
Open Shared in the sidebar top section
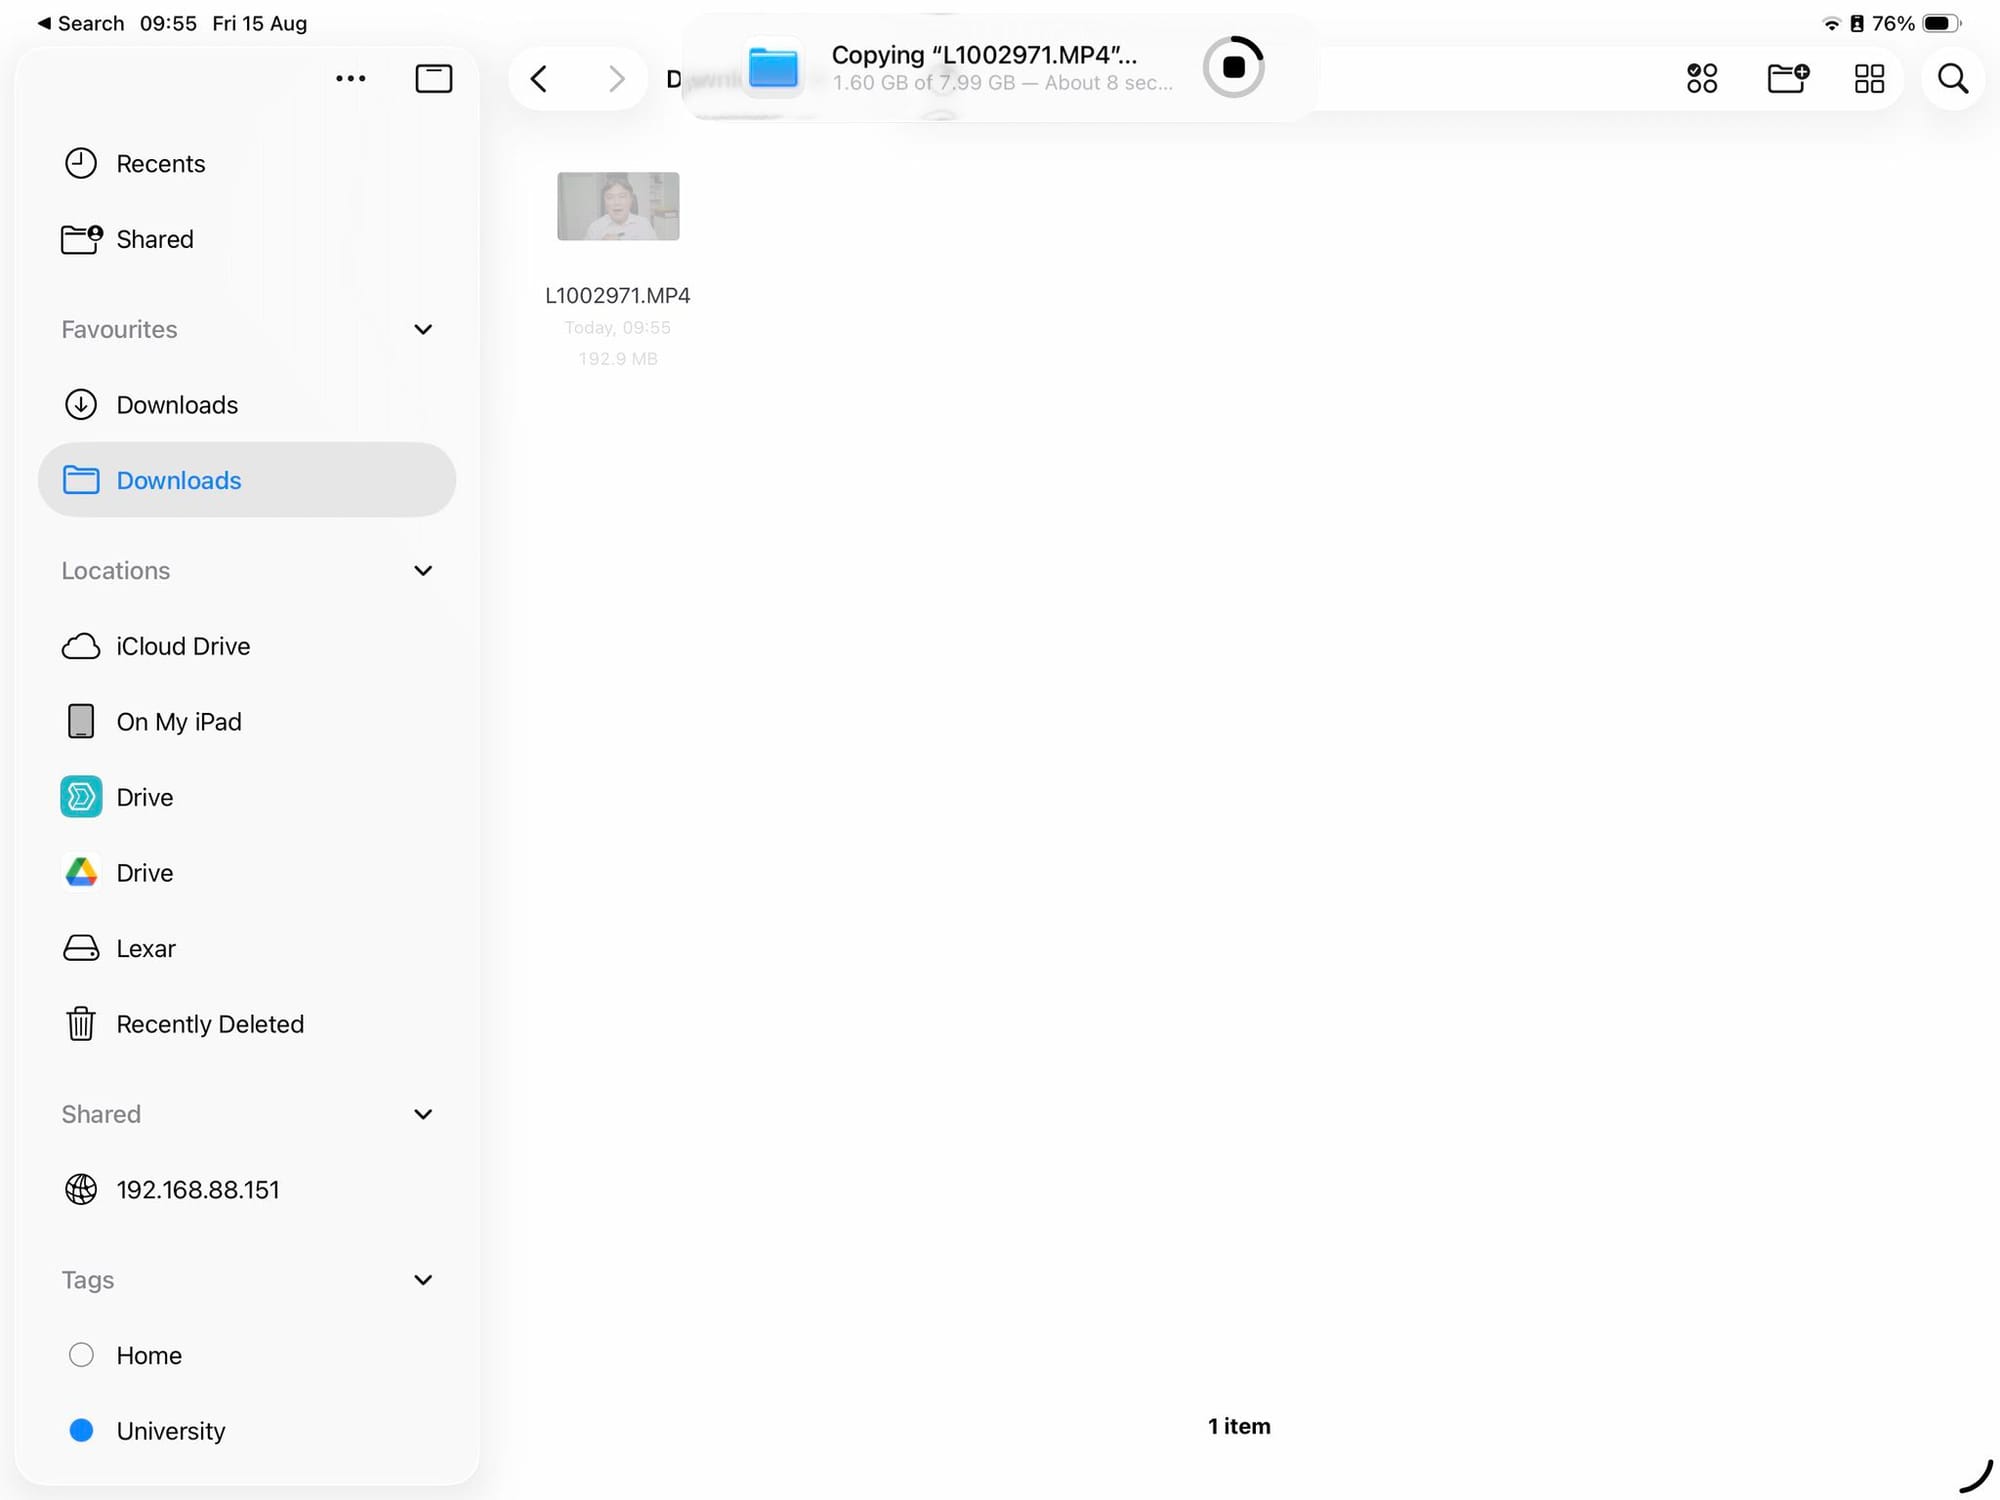[x=247, y=239]
